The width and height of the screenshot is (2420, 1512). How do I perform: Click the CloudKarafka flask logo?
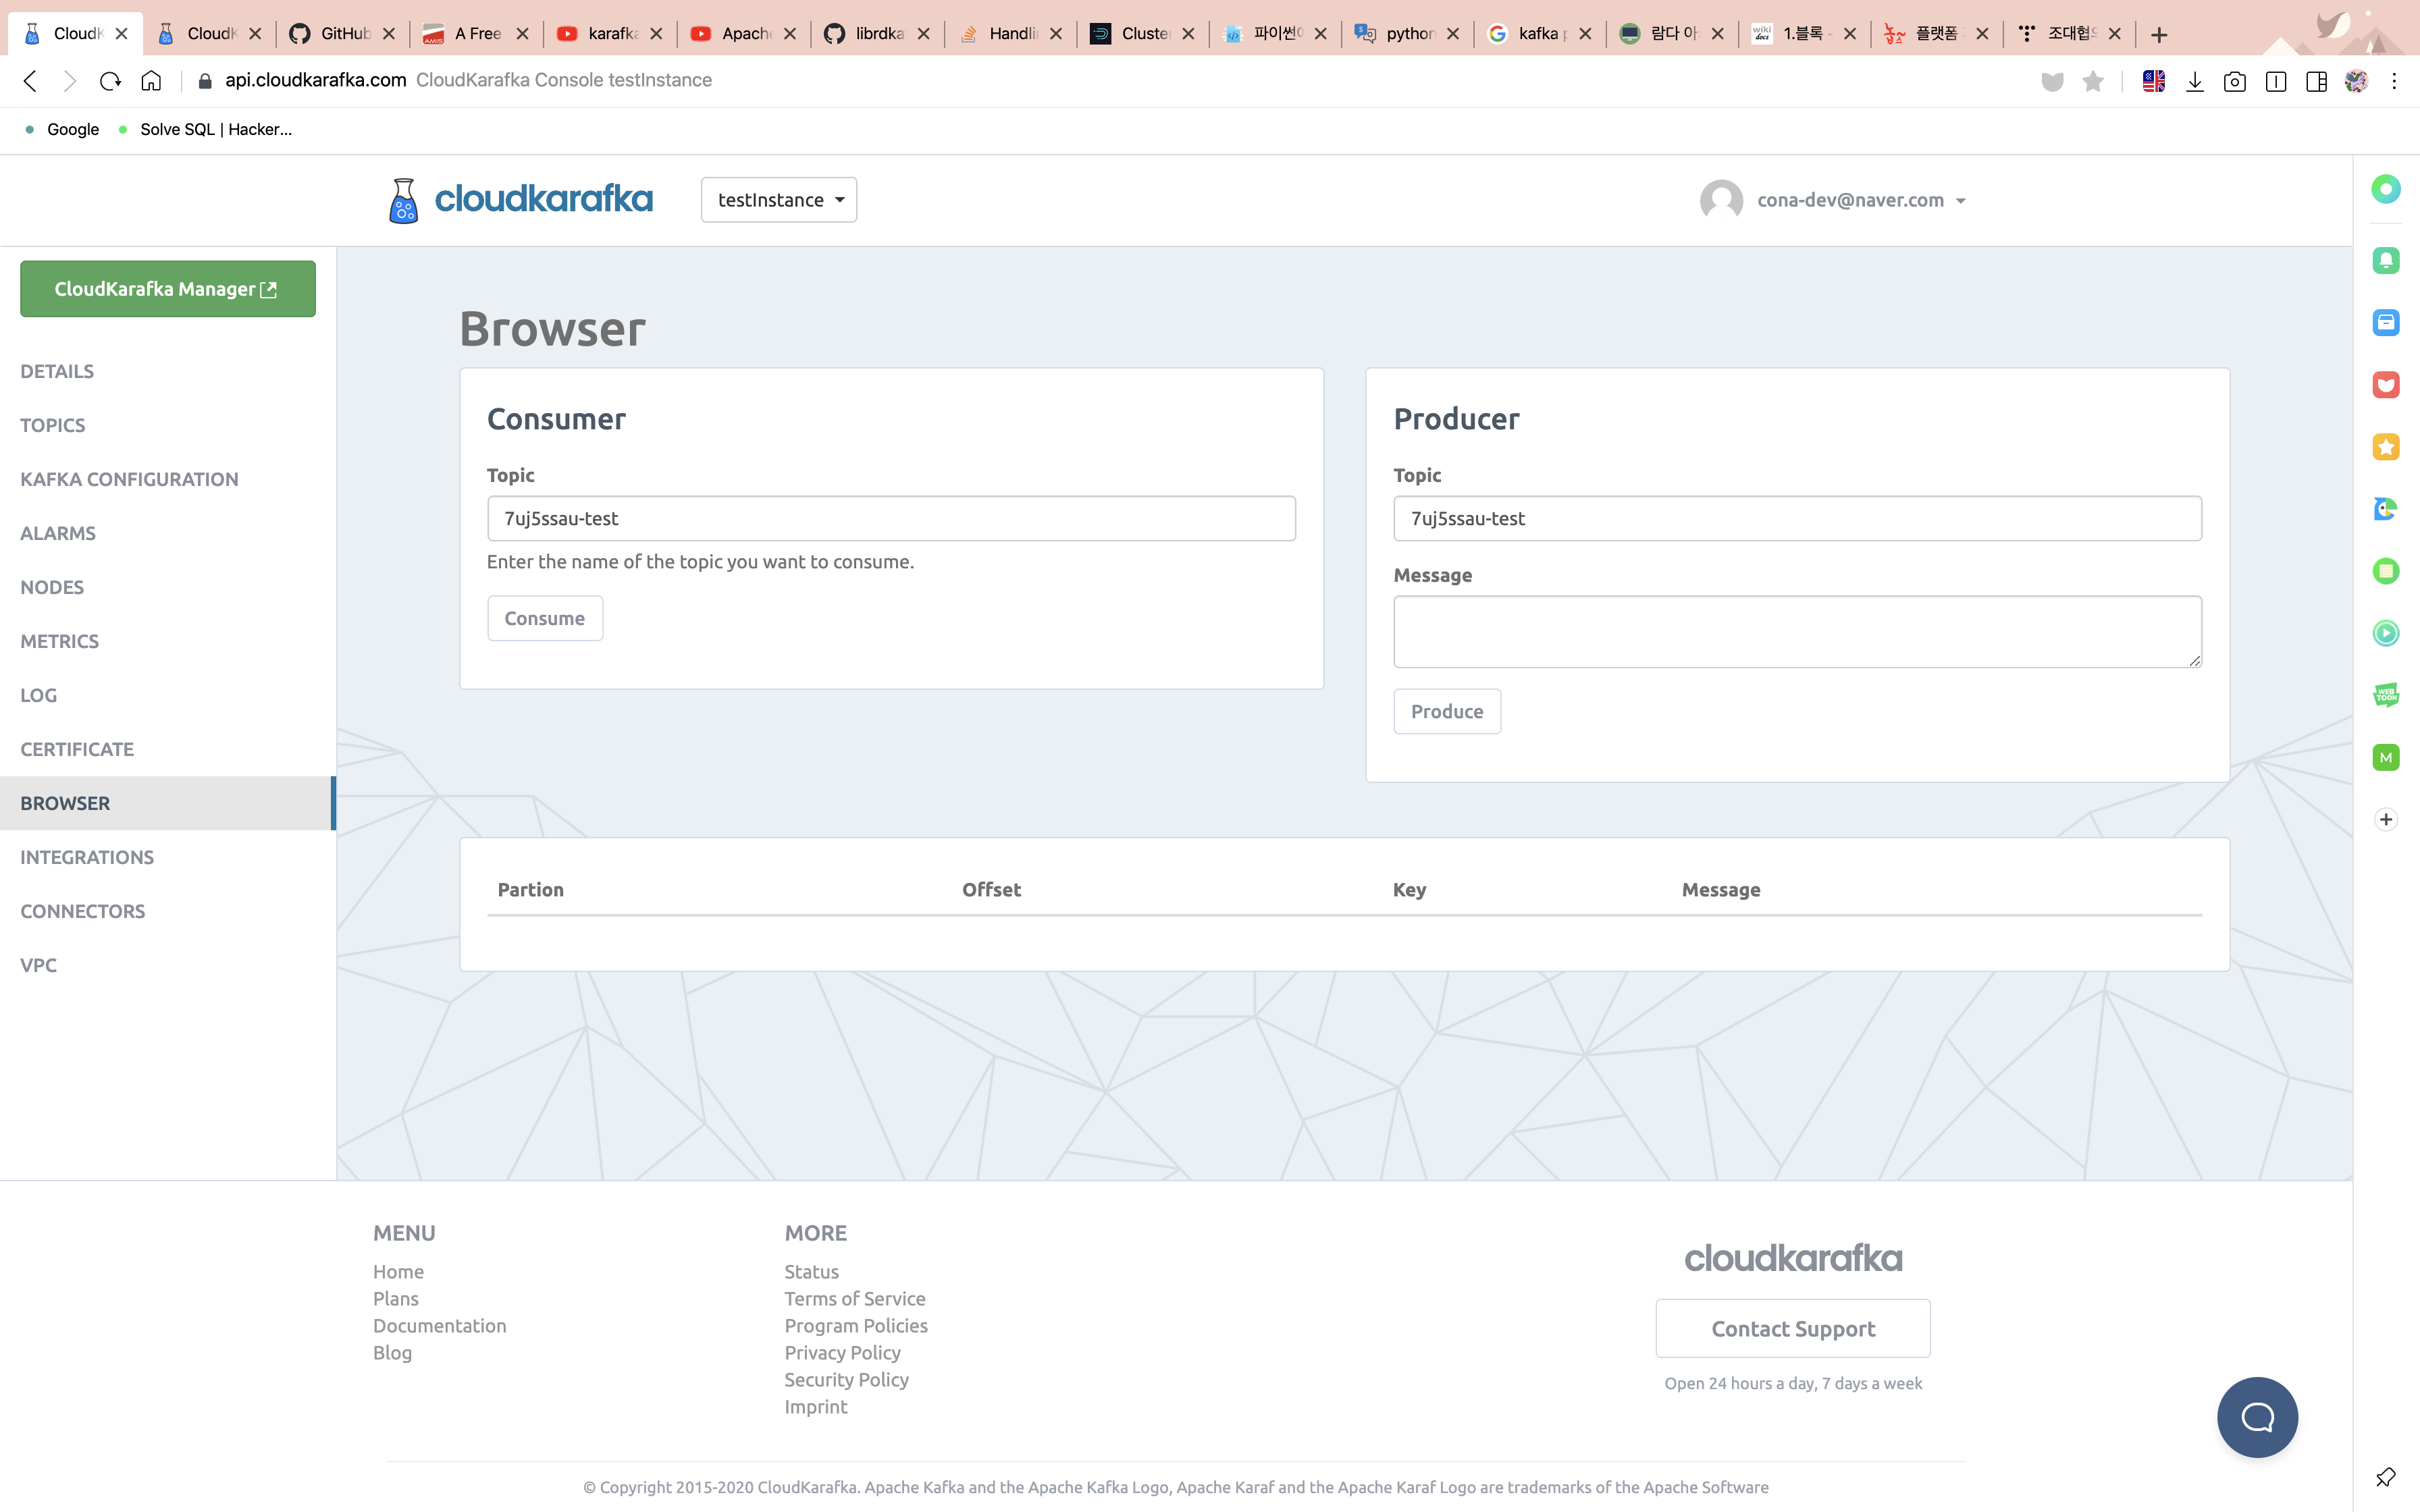(x=403, y=200)
